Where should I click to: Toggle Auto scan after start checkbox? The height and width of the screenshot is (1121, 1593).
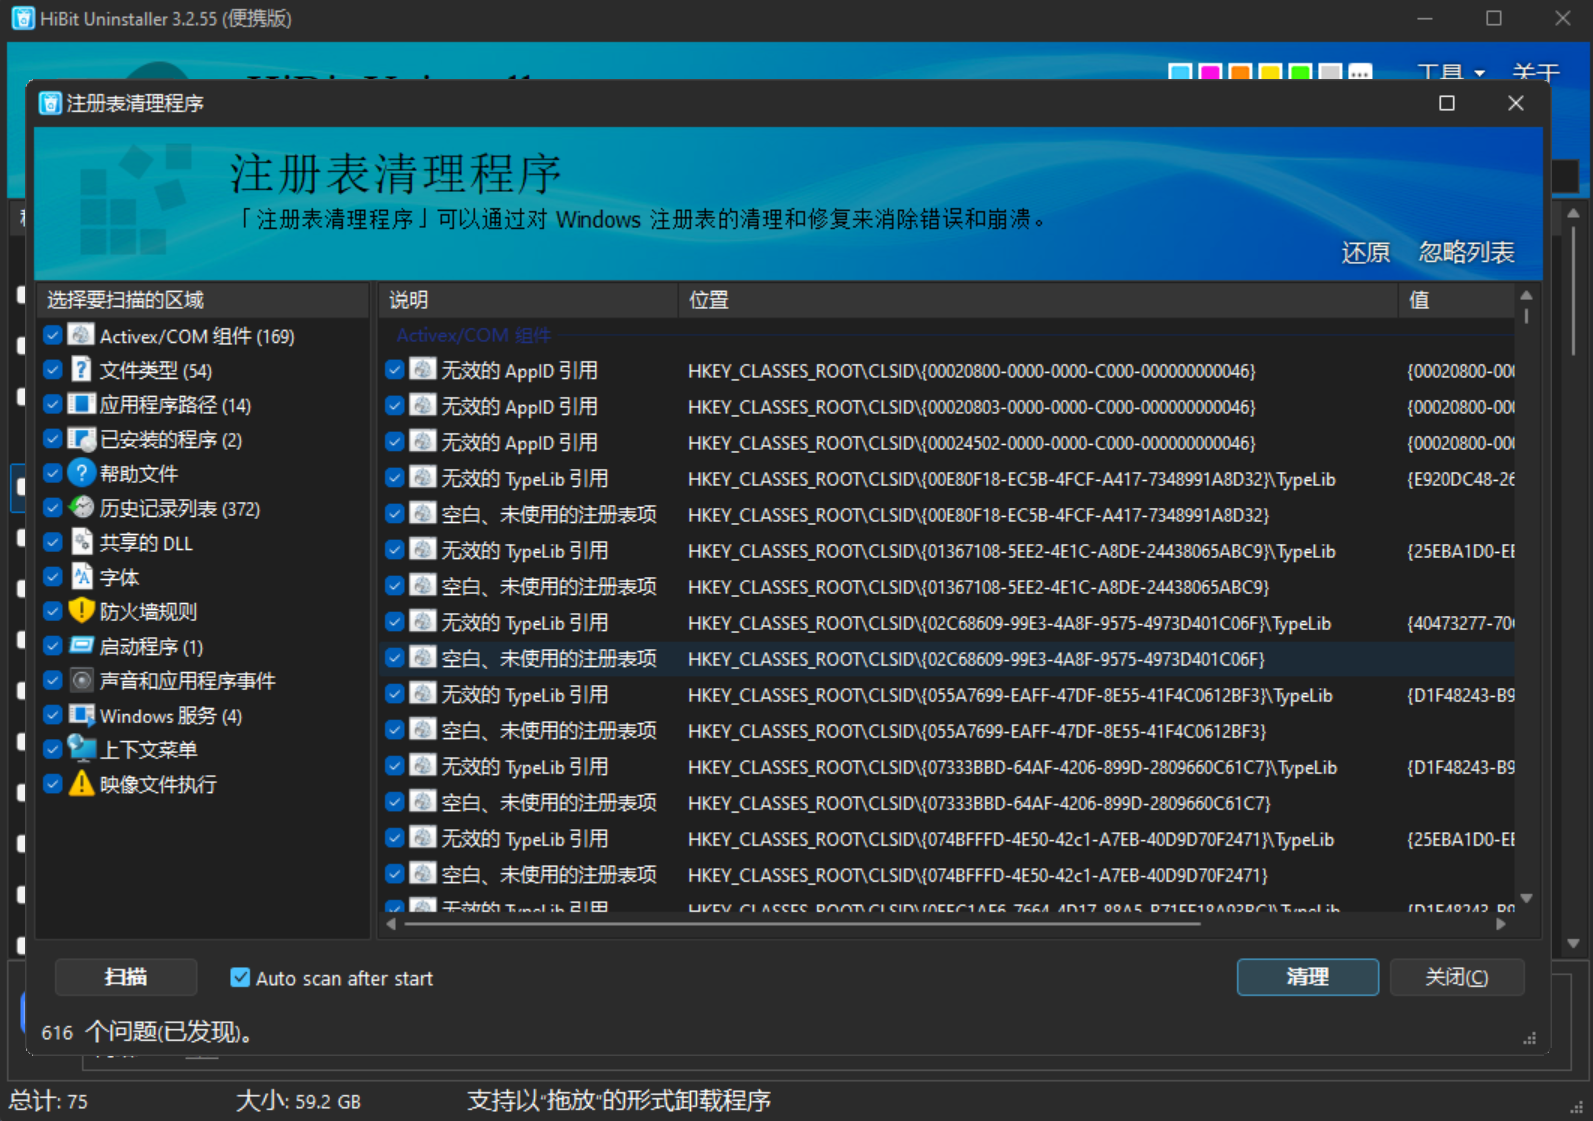point(240,977)
